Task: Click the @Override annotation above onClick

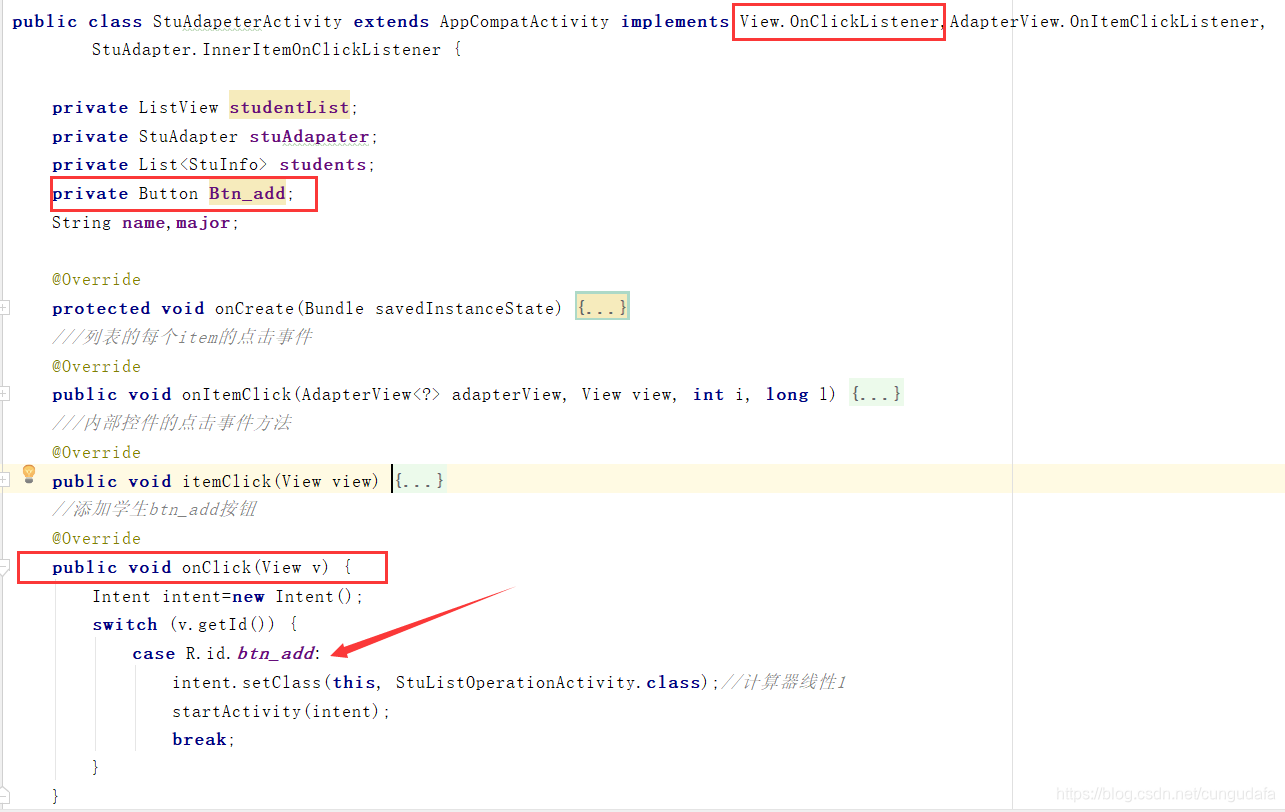Action: click(96, 538)
